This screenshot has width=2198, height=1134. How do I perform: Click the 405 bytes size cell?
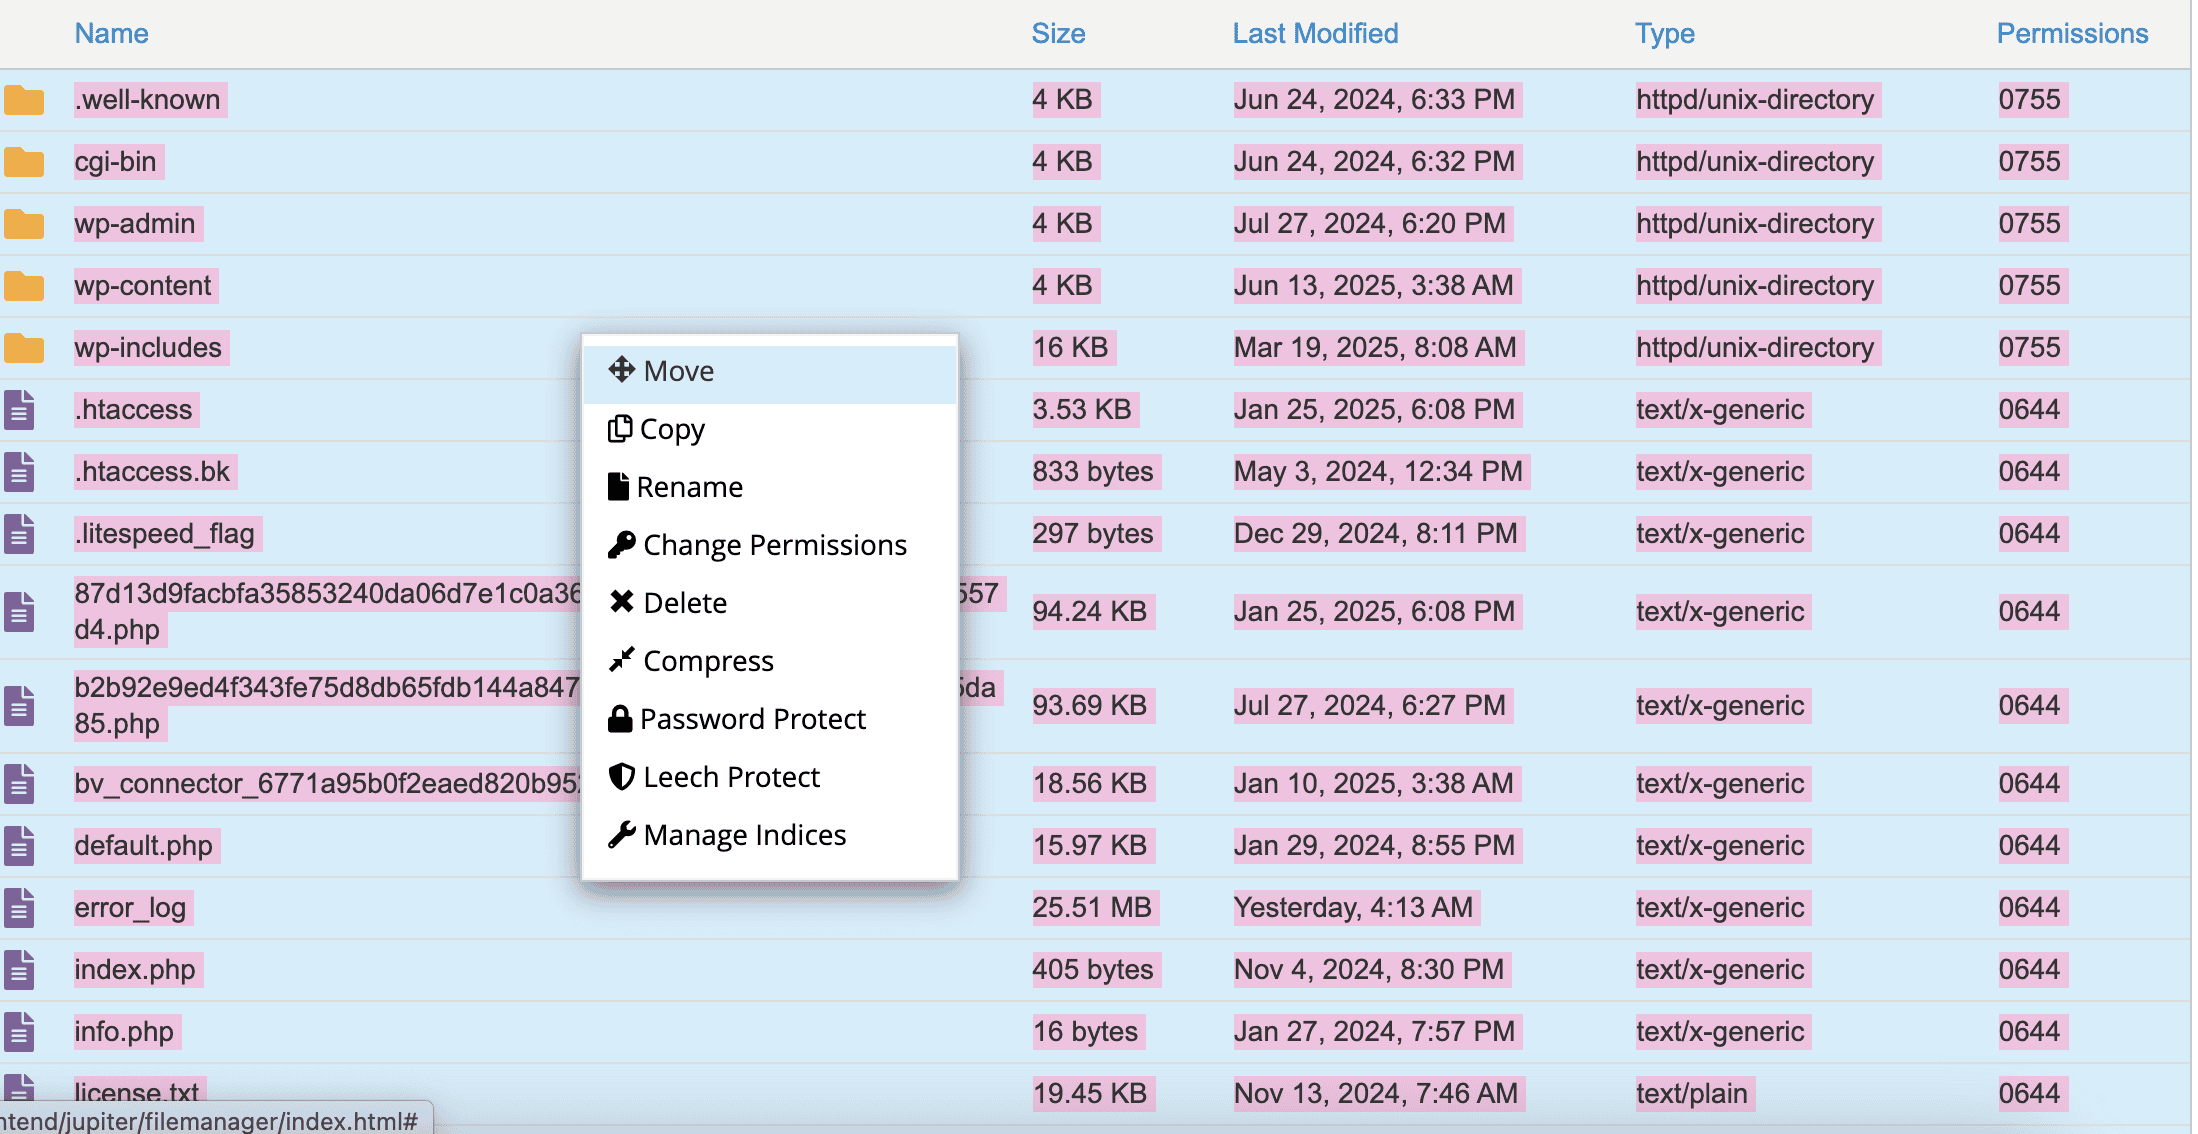click(x=1093, y=970)
